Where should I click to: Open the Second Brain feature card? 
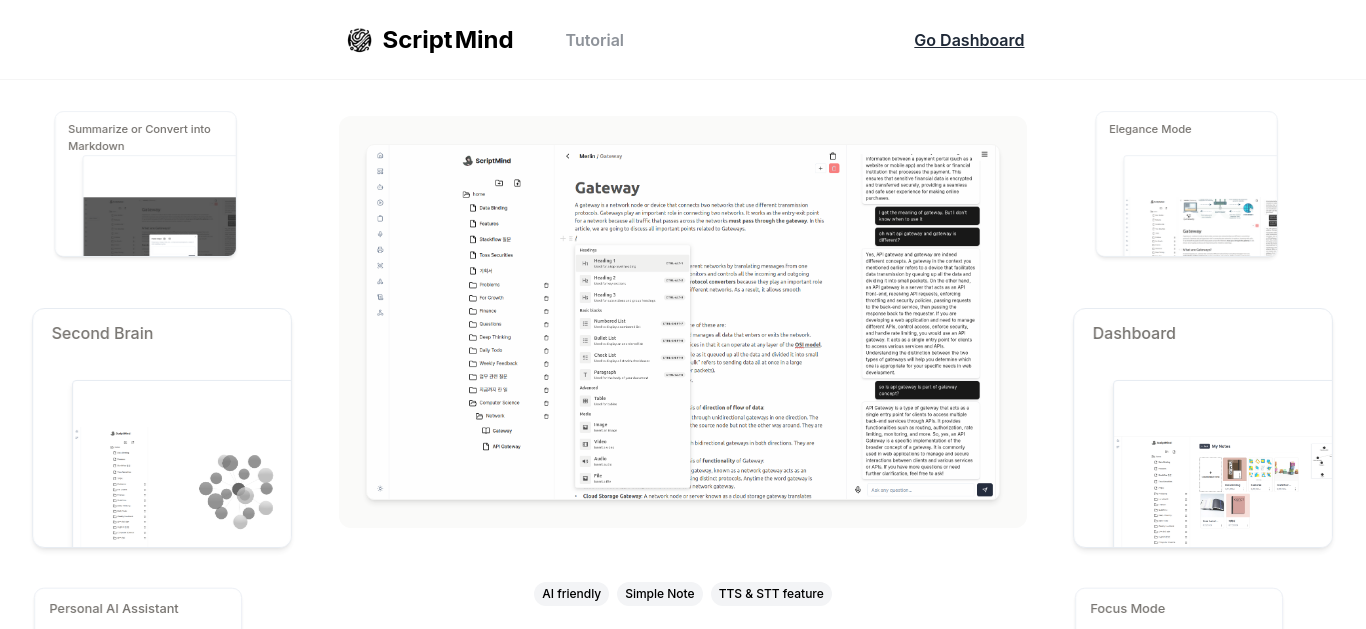tap(162, 428)
